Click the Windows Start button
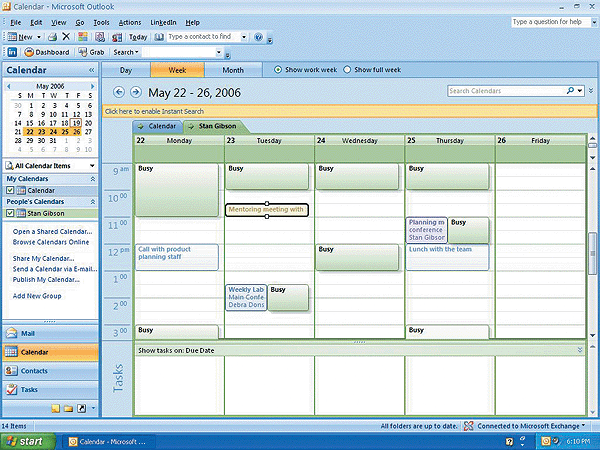The width and height of the screenshot is (600, 450). click(x=27, y=442)
